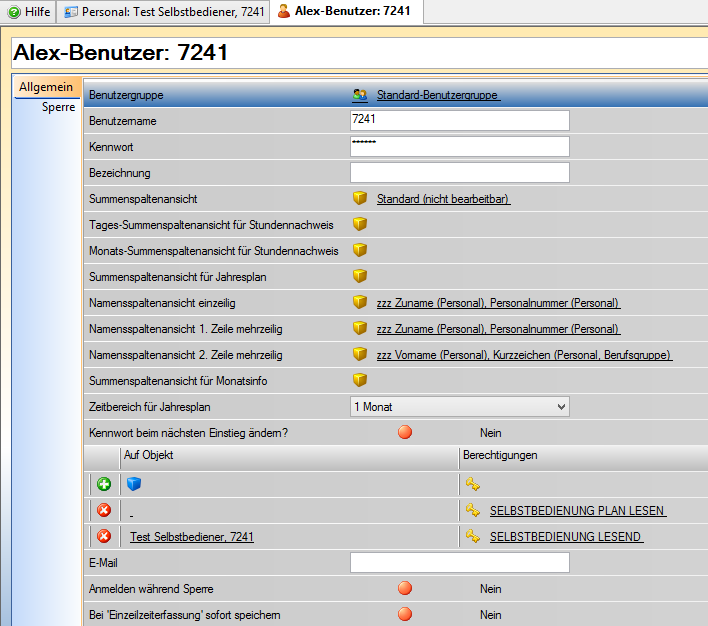Click key icon beside SELBSTBEDIENUNG PLAN LESEN
Image resolution: width=708 pixels, height=626 pixels.
[473, 511]
